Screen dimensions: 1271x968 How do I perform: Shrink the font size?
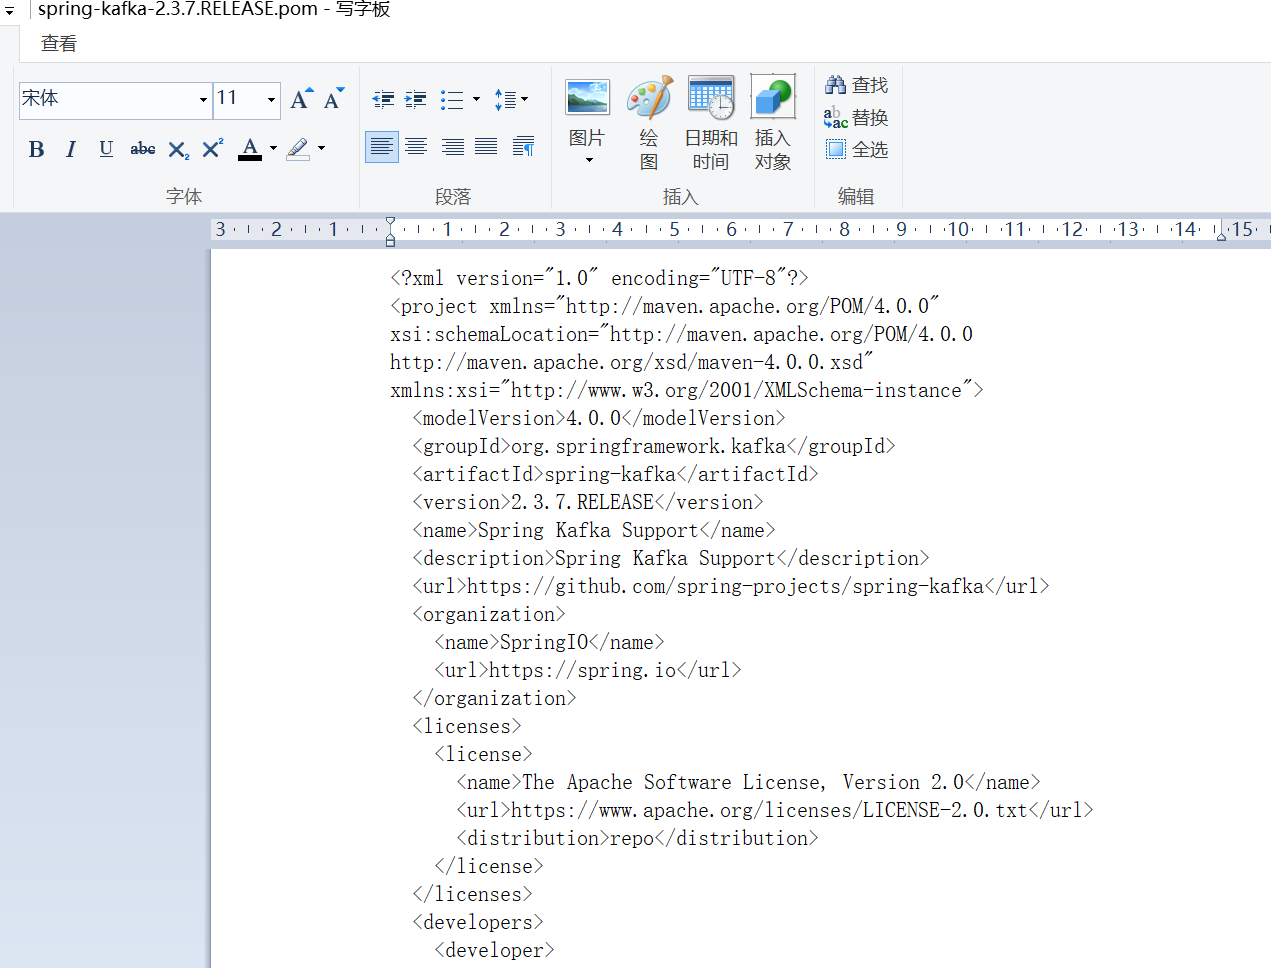pos(334,98)
